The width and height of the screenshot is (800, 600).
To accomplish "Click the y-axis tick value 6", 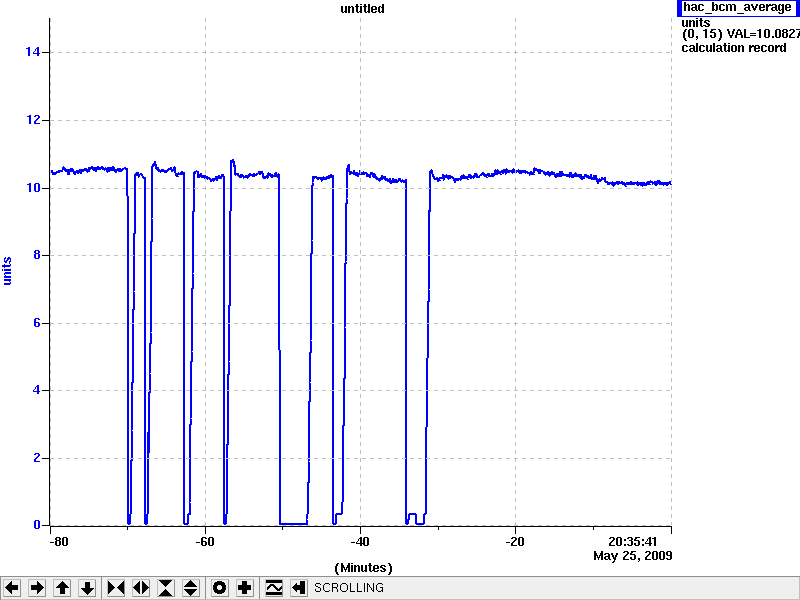I will 37,323.
